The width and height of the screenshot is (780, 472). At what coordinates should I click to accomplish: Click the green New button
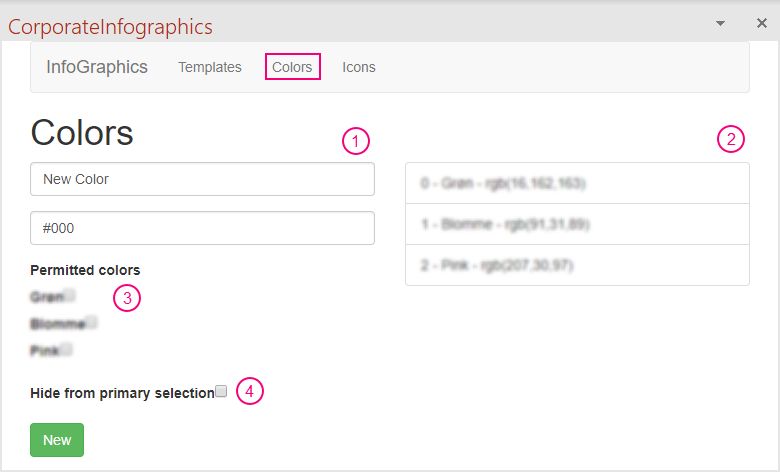[57, 440]
